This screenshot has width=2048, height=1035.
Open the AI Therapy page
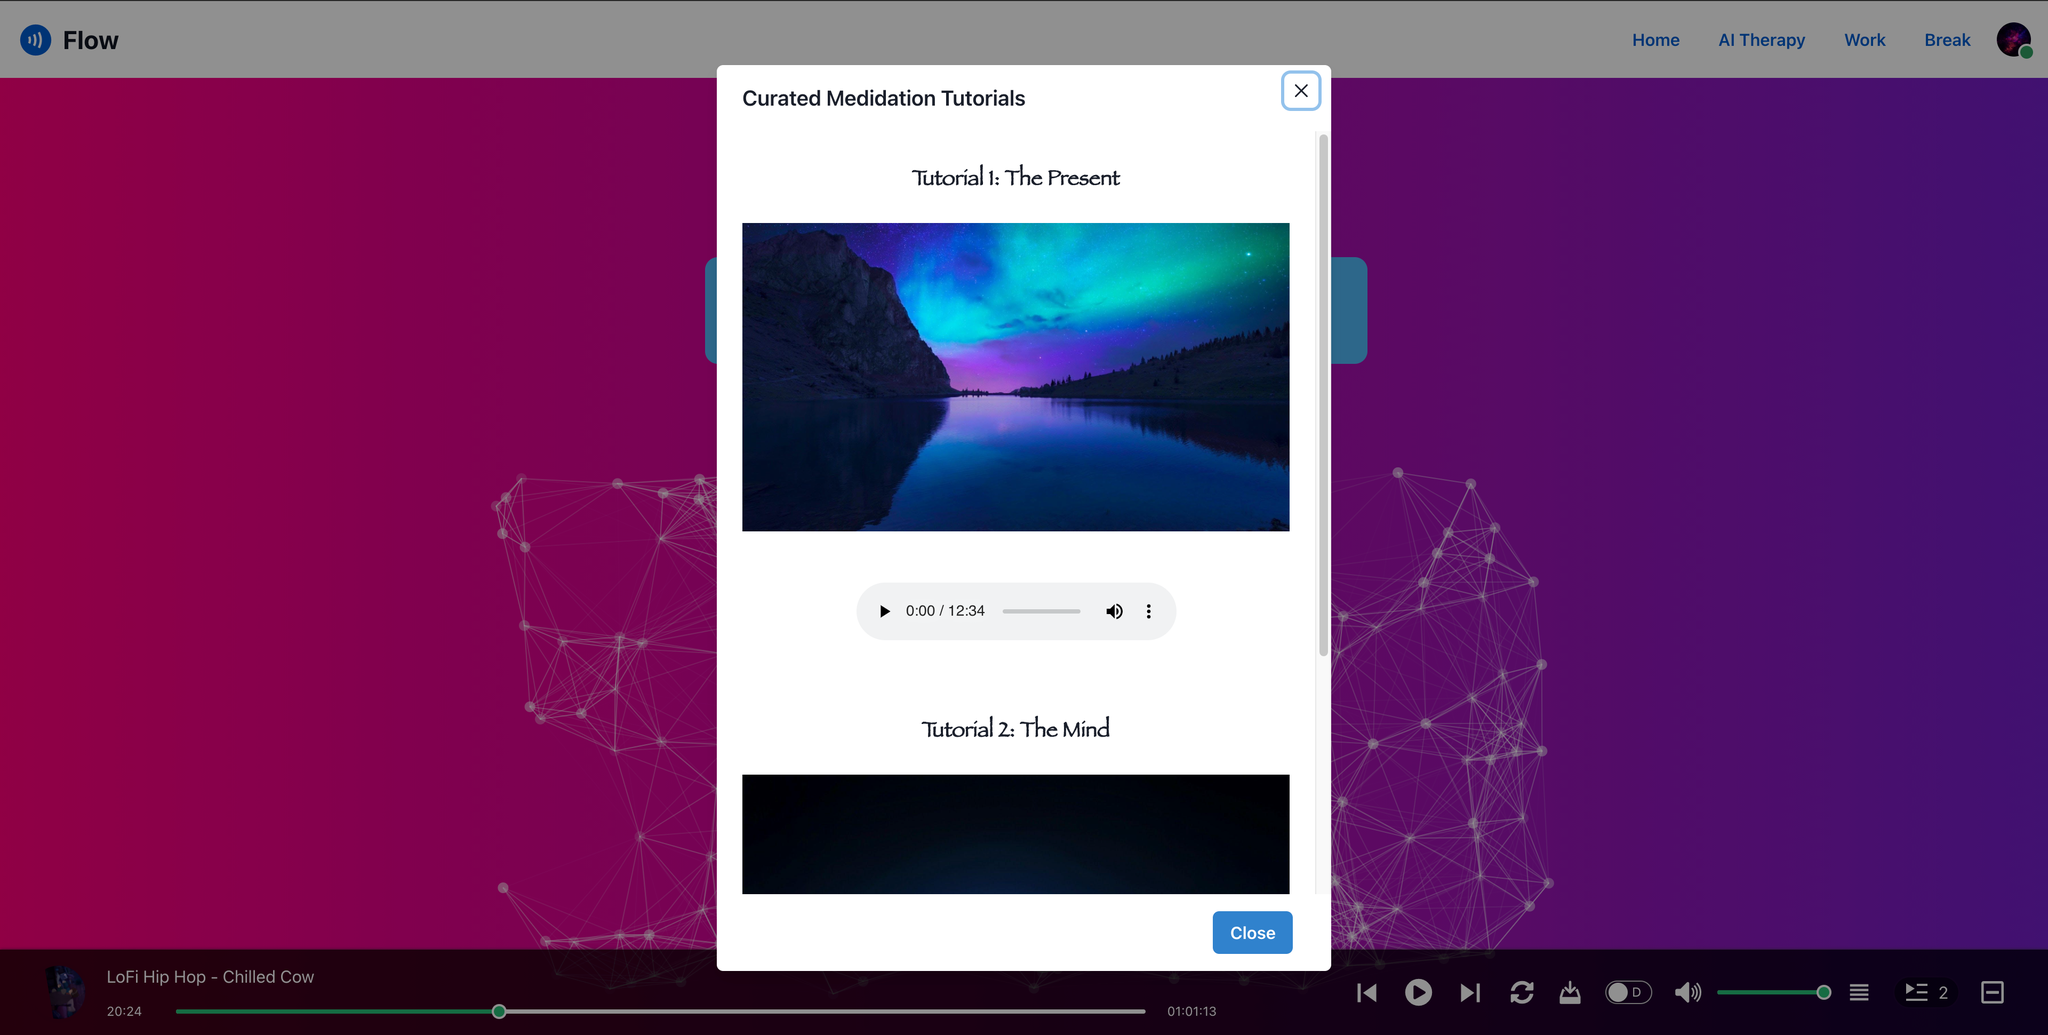click(x=1762, y=40)
